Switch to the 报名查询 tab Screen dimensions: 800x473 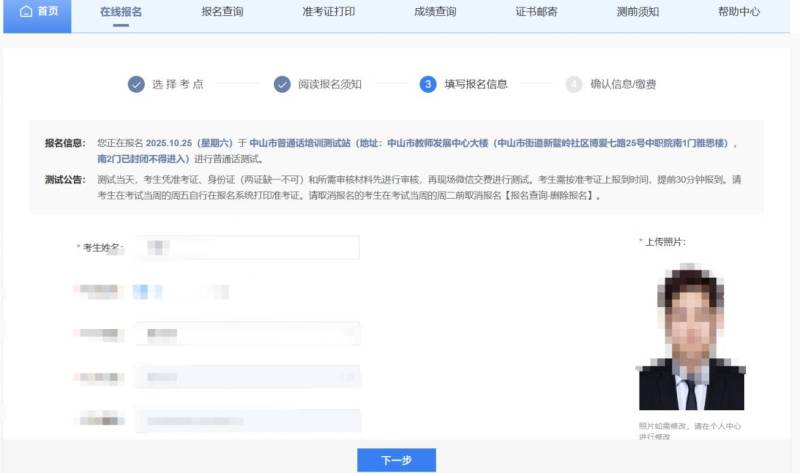[222, 13]
